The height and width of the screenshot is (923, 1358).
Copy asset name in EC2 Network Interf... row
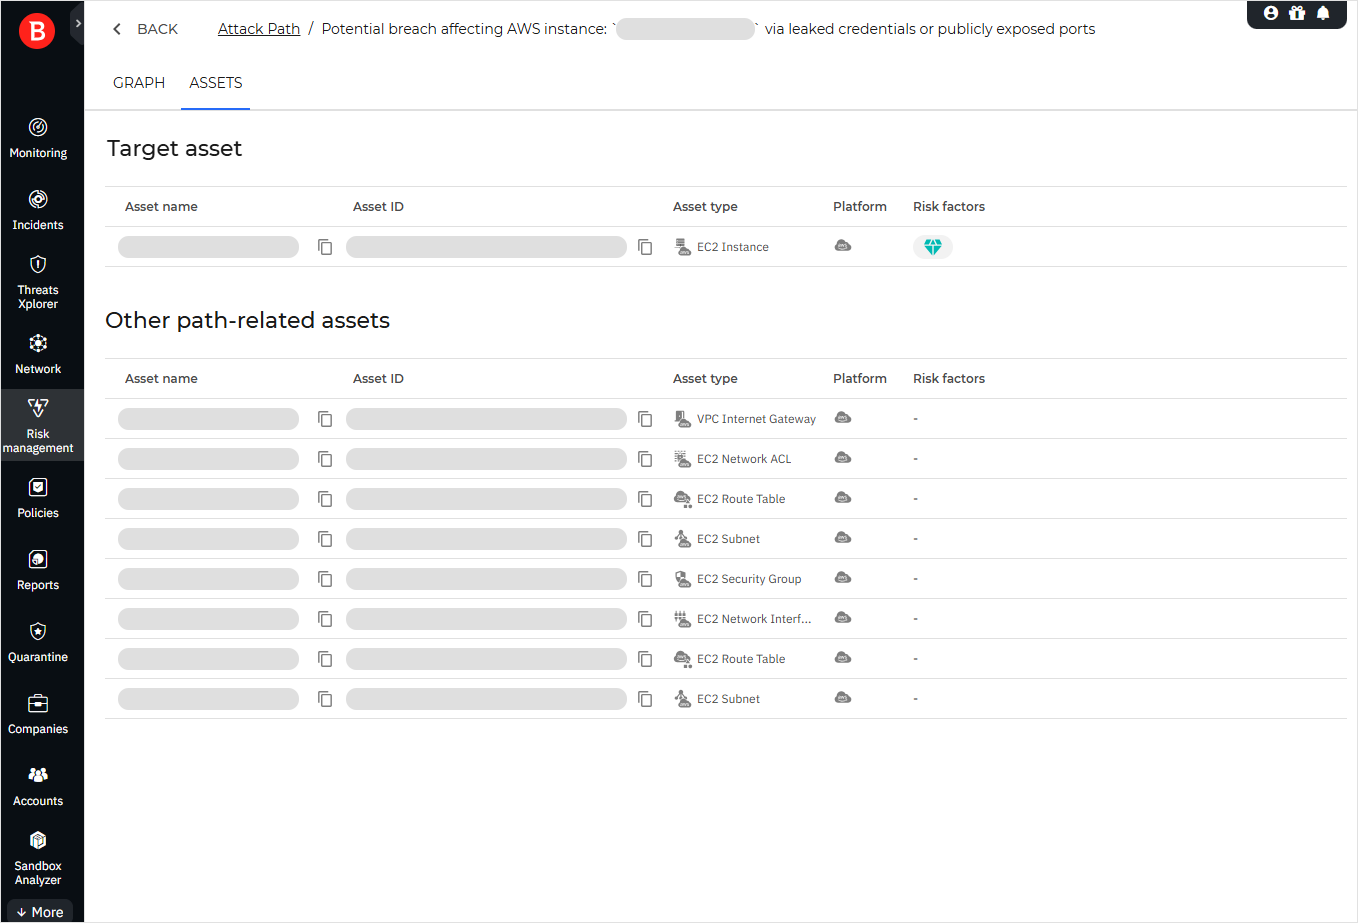pos(325,619)
